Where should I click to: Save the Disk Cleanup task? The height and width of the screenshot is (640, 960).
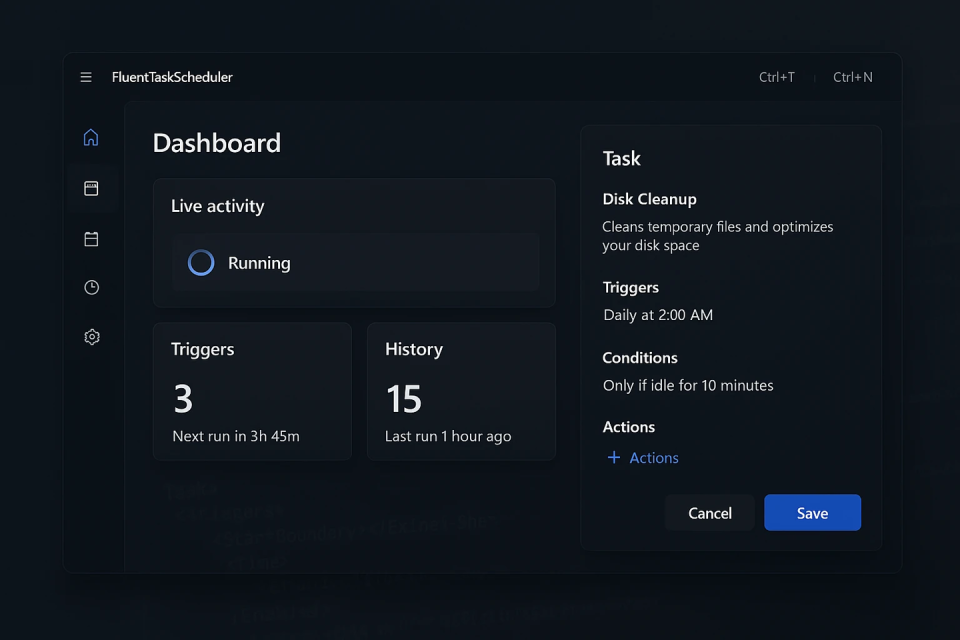tap(812, 513)
